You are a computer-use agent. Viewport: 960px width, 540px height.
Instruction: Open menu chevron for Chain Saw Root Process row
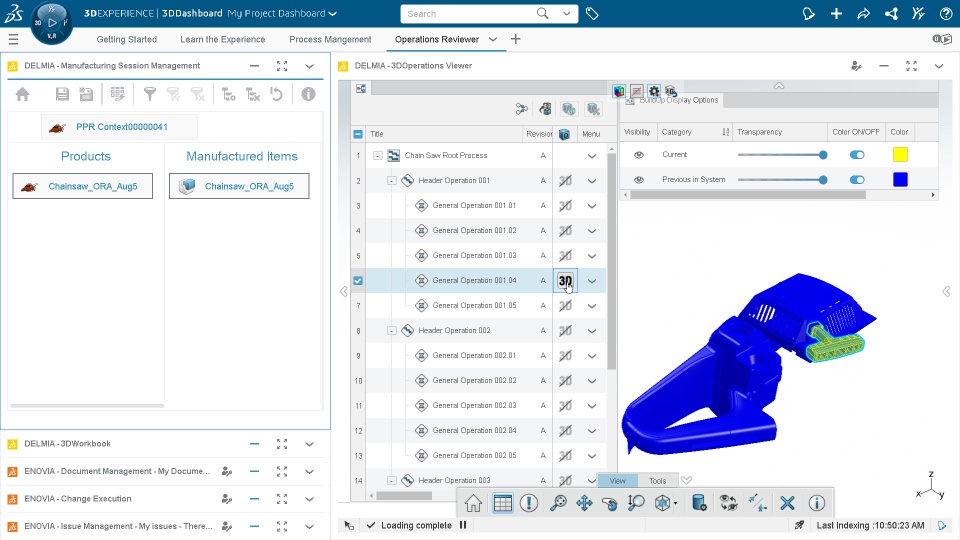pyautogui.click(x=591, y=156)
